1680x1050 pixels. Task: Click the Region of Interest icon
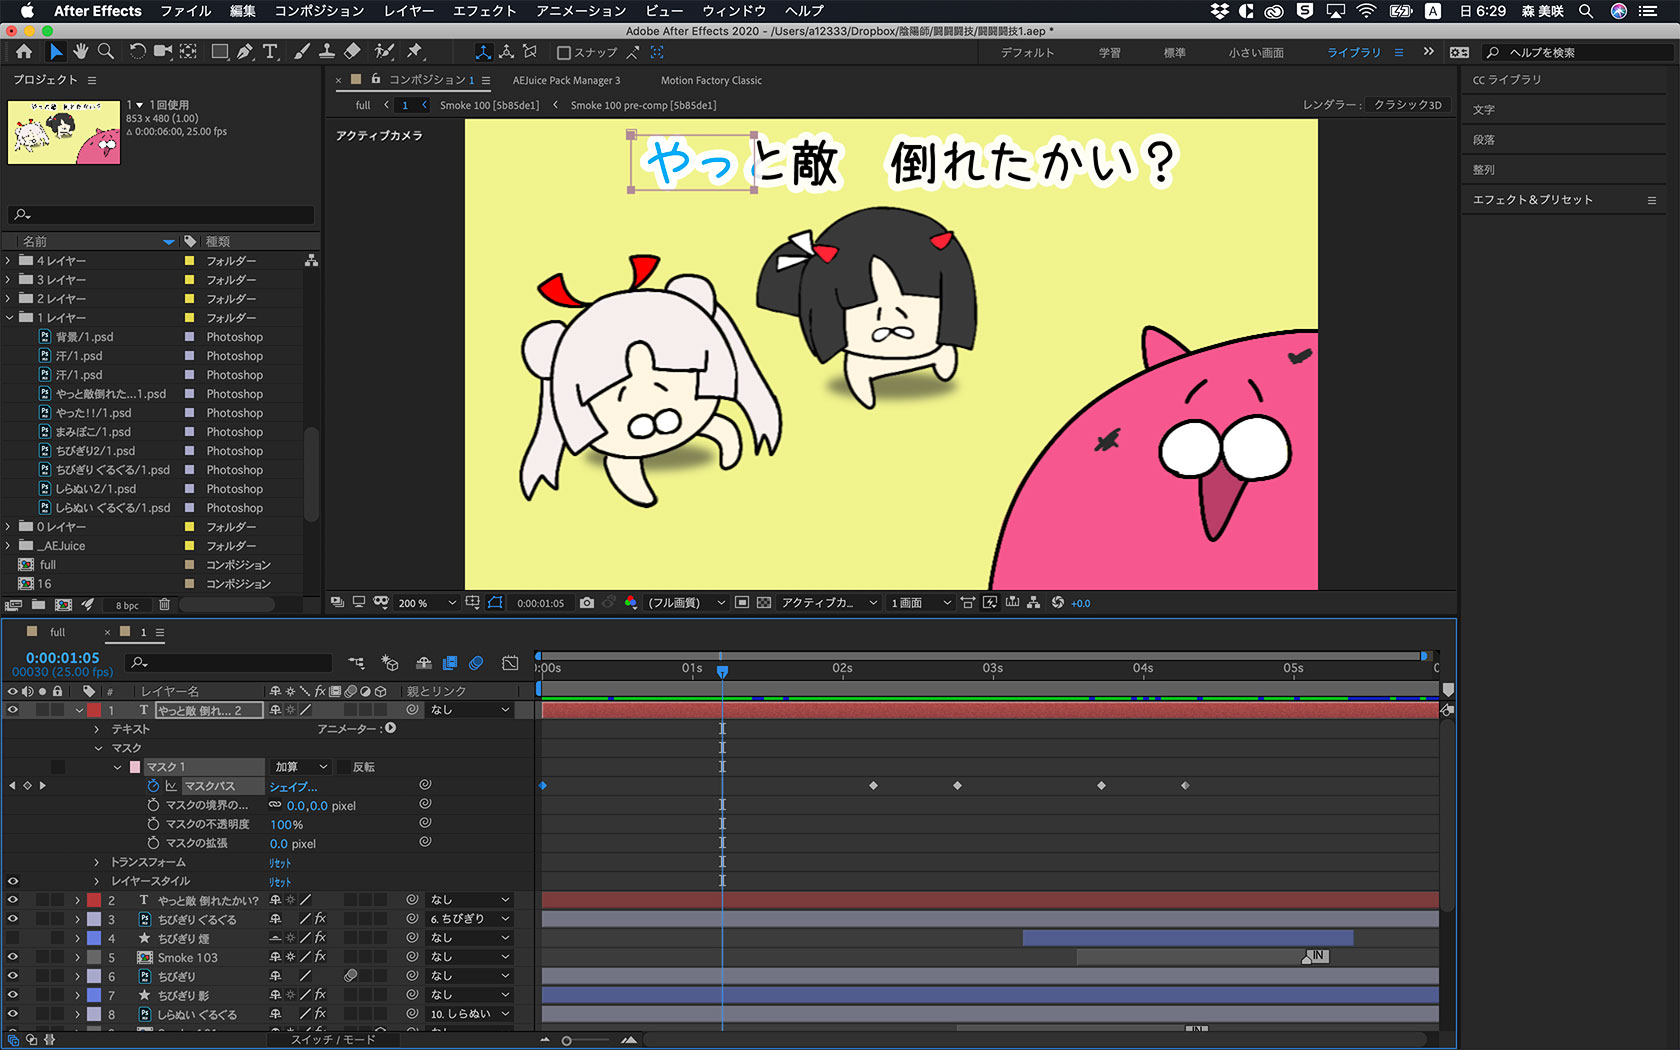(x=741, y=603)
